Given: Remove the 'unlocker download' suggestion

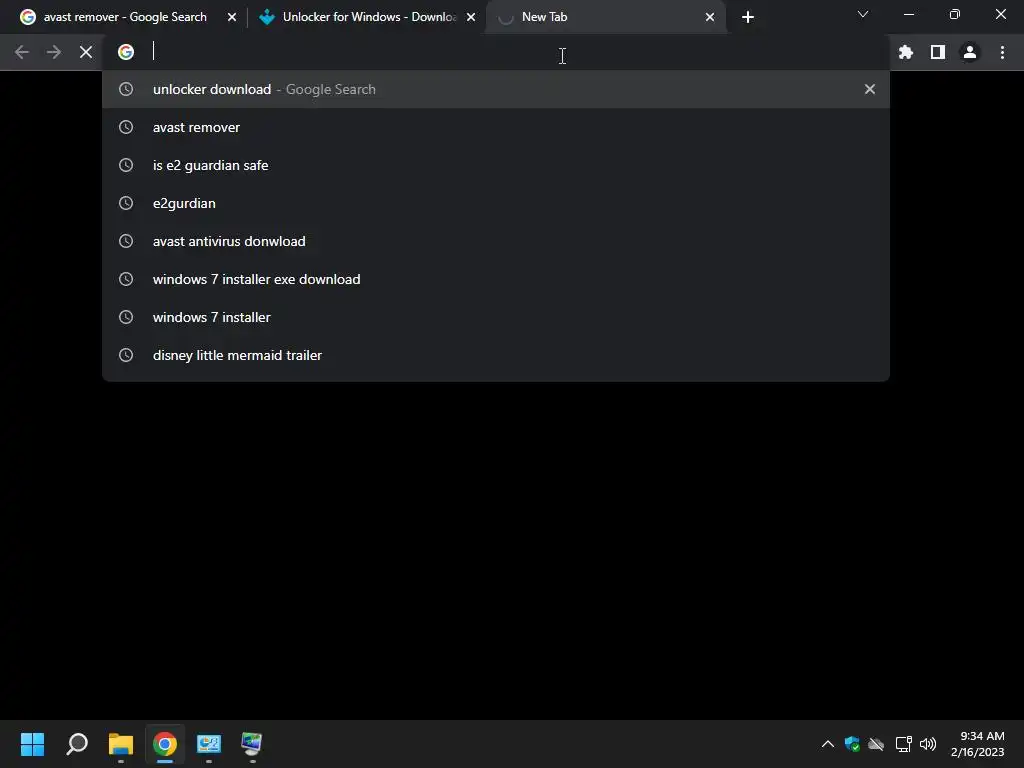Looking at the screenshot, I should click(x=870, y=89).
